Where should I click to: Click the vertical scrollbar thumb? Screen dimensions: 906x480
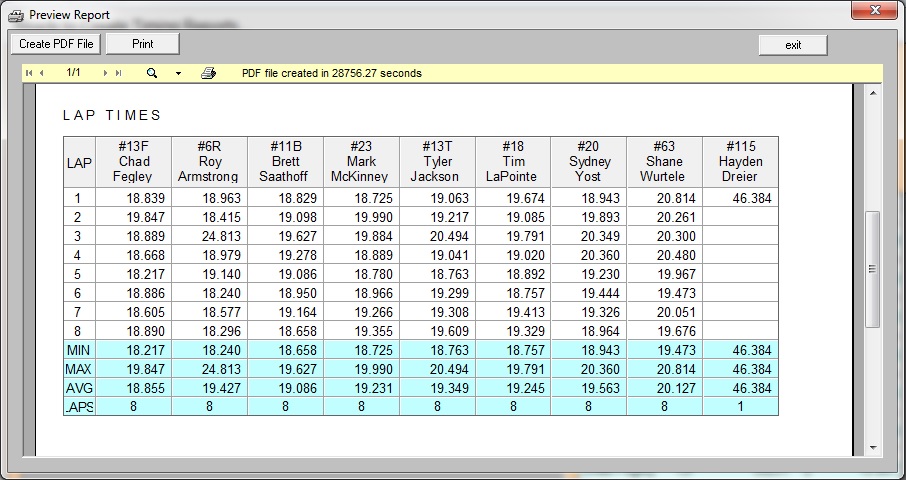tap(872, 268)
